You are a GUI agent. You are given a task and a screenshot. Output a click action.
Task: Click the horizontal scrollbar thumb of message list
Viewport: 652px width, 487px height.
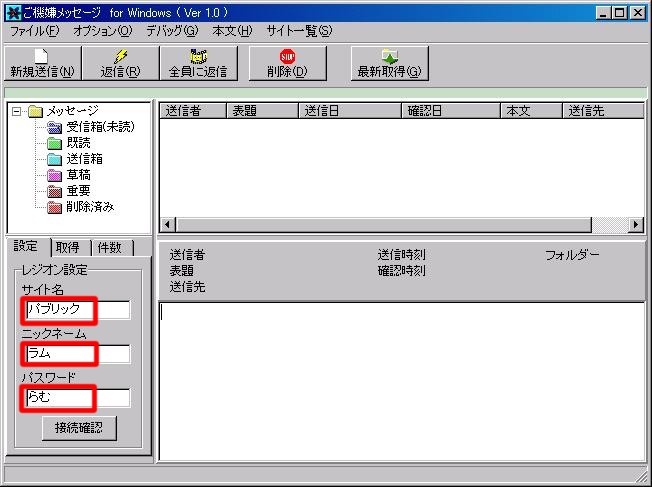coord(383,225)
